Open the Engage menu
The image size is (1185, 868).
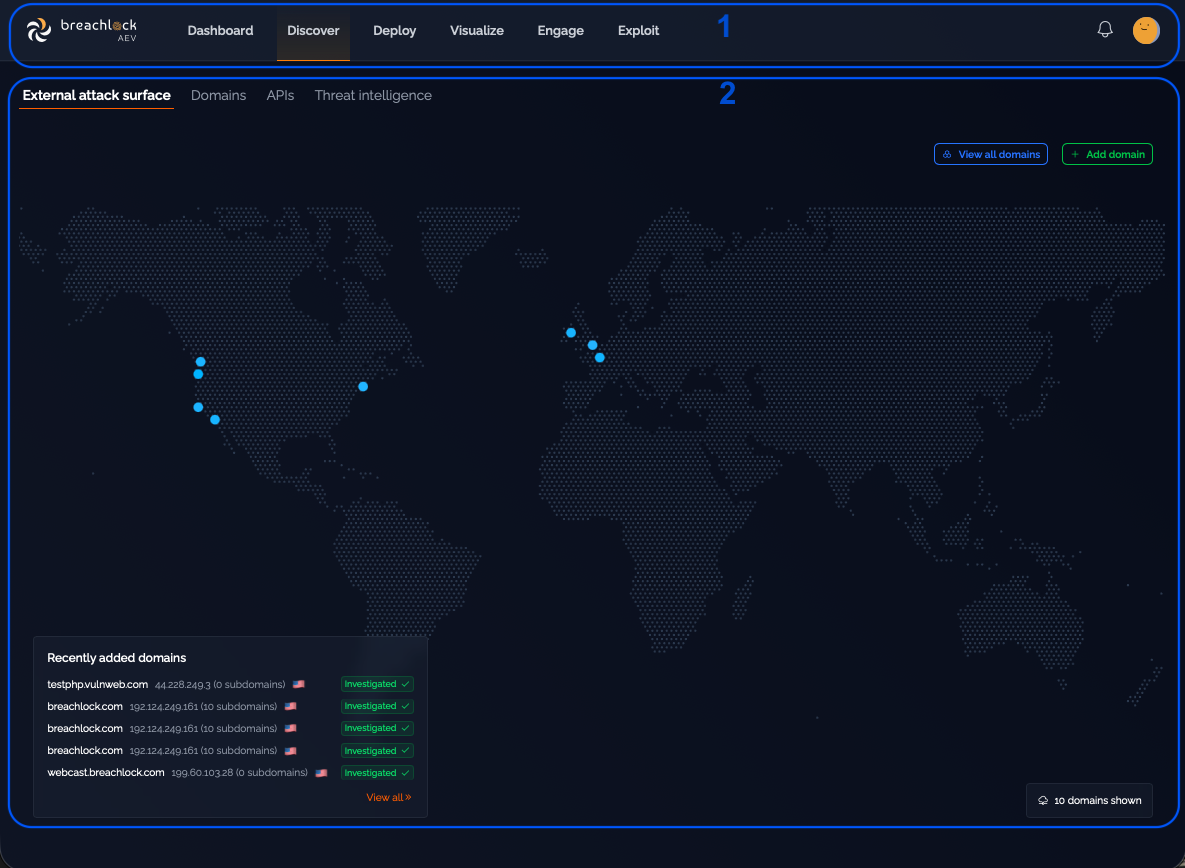click(560, 31)
